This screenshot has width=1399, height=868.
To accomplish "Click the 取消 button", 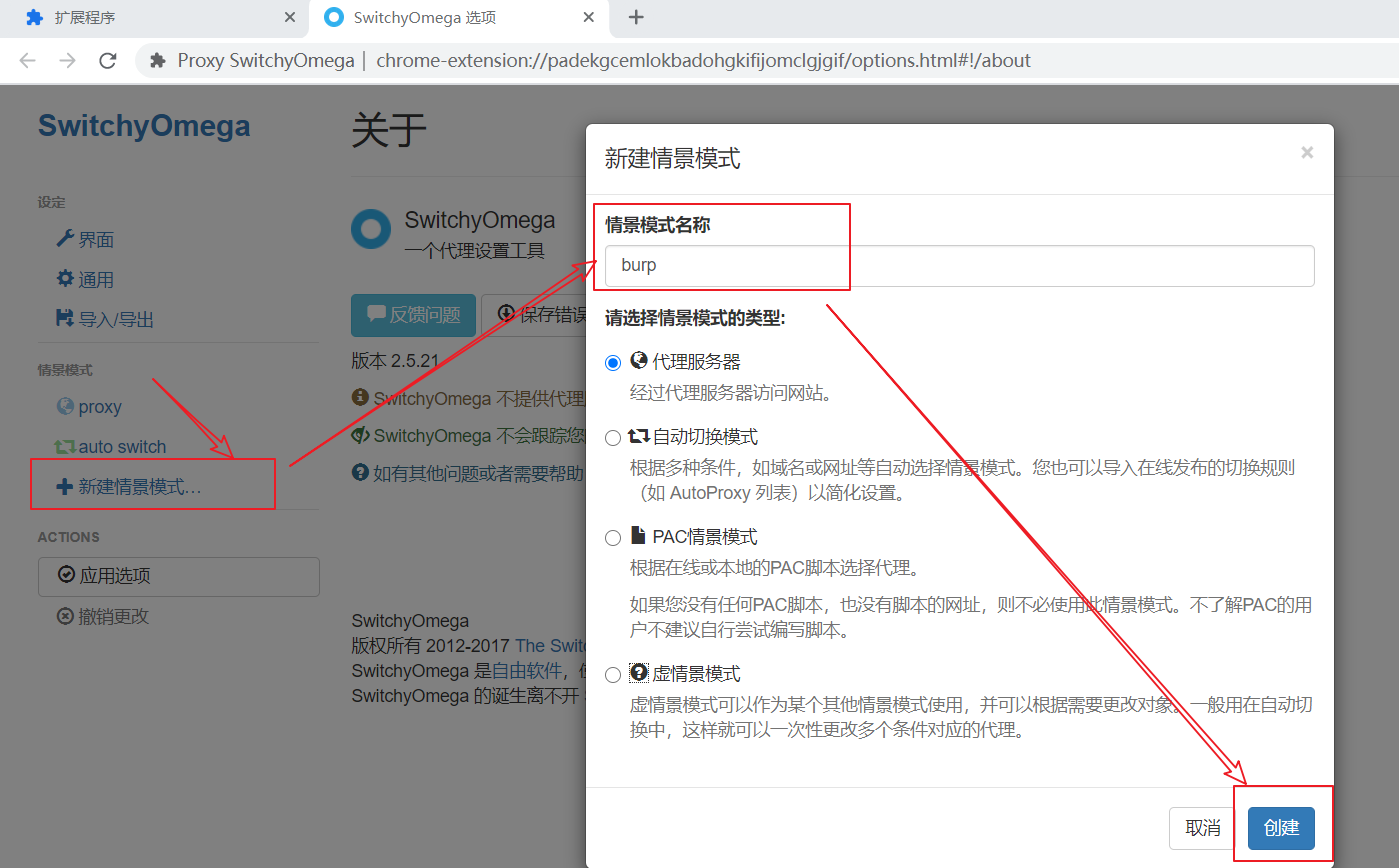I will (1203, 829).
